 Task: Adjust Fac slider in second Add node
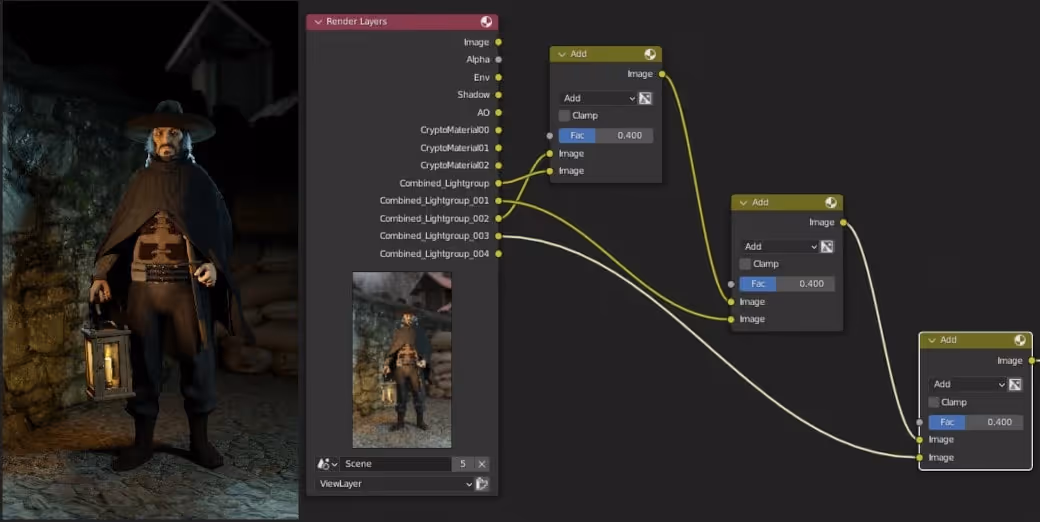pyautogui.click(x=787, y=285)
